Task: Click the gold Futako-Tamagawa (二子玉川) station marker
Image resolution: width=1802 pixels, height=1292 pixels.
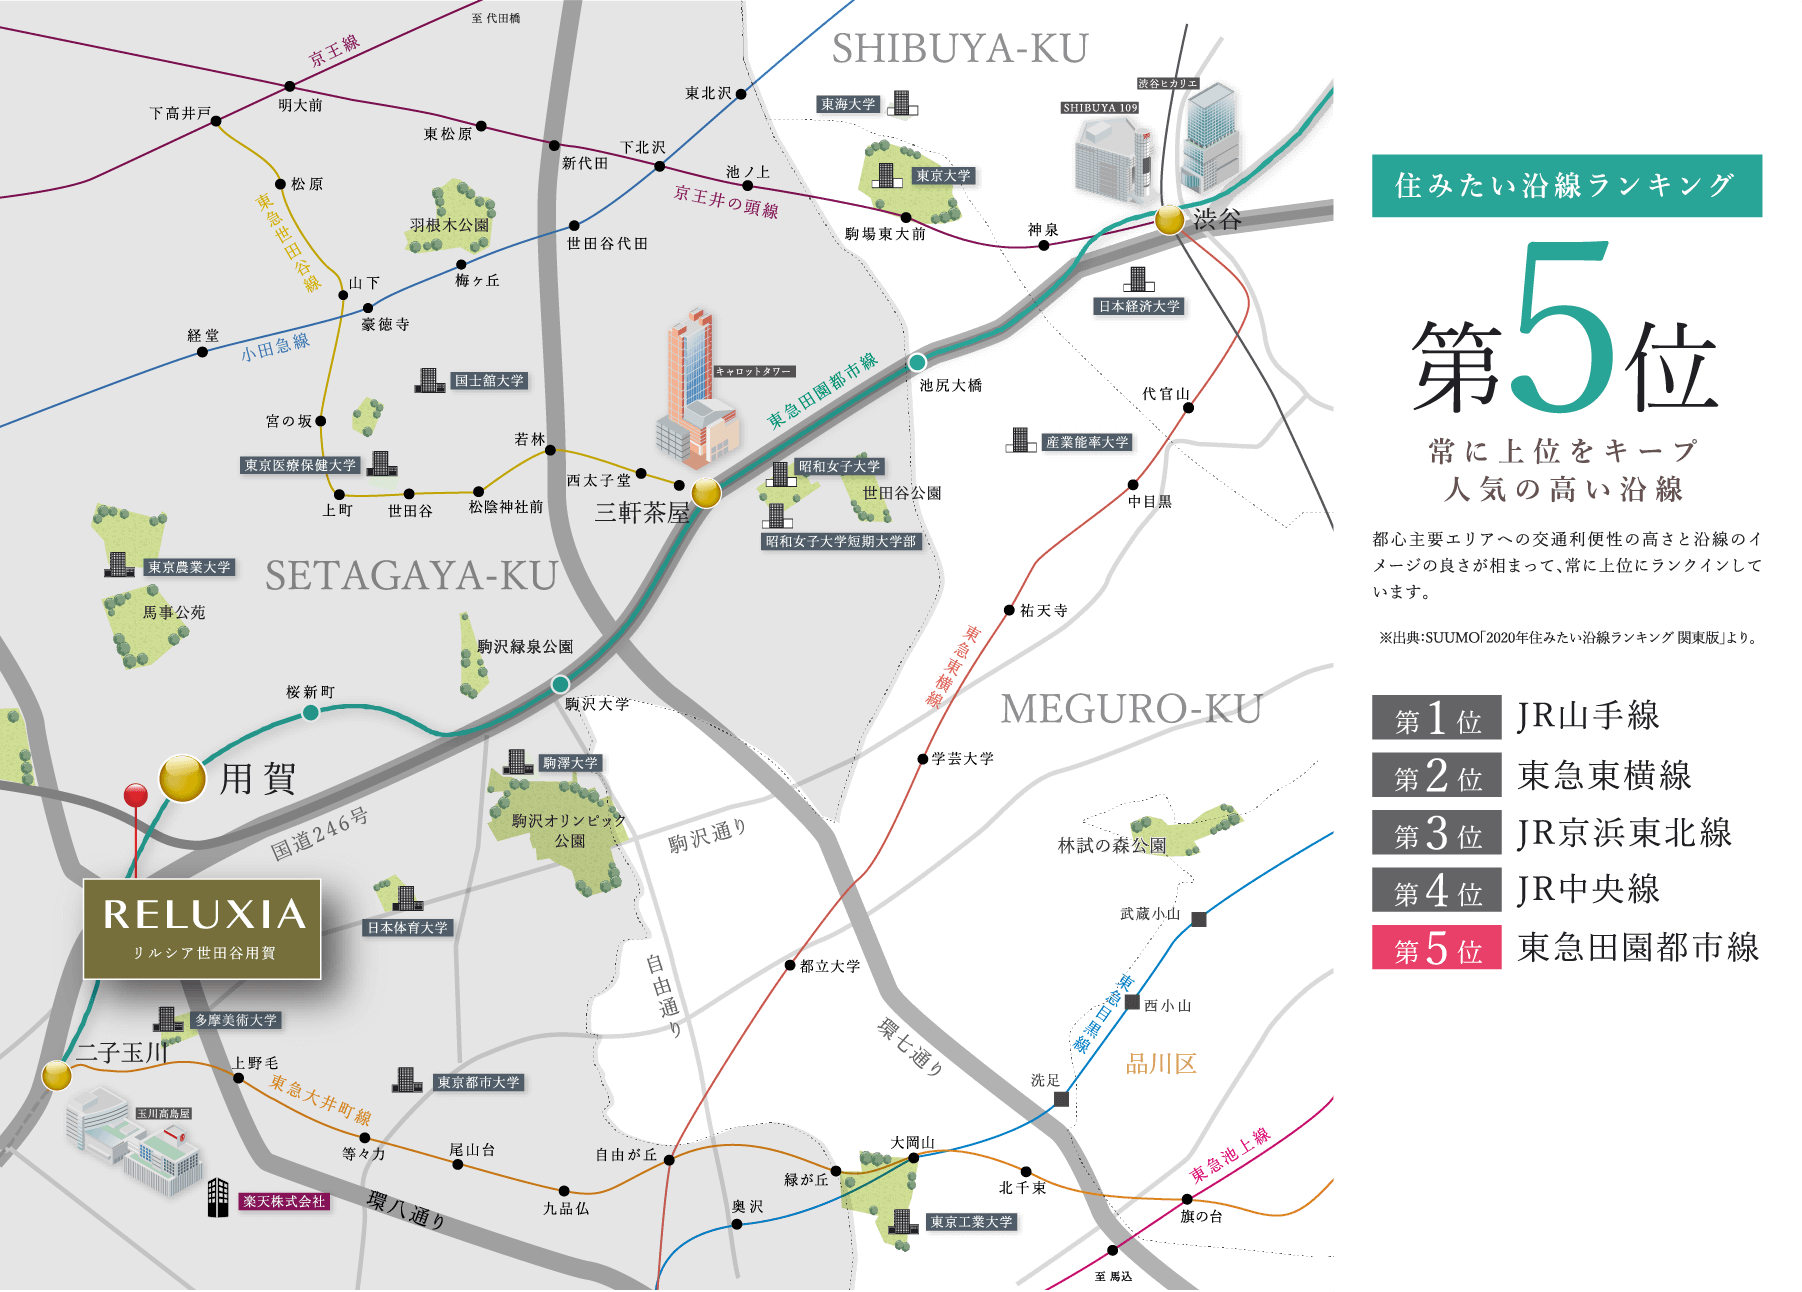Action: pos(57,1076)
